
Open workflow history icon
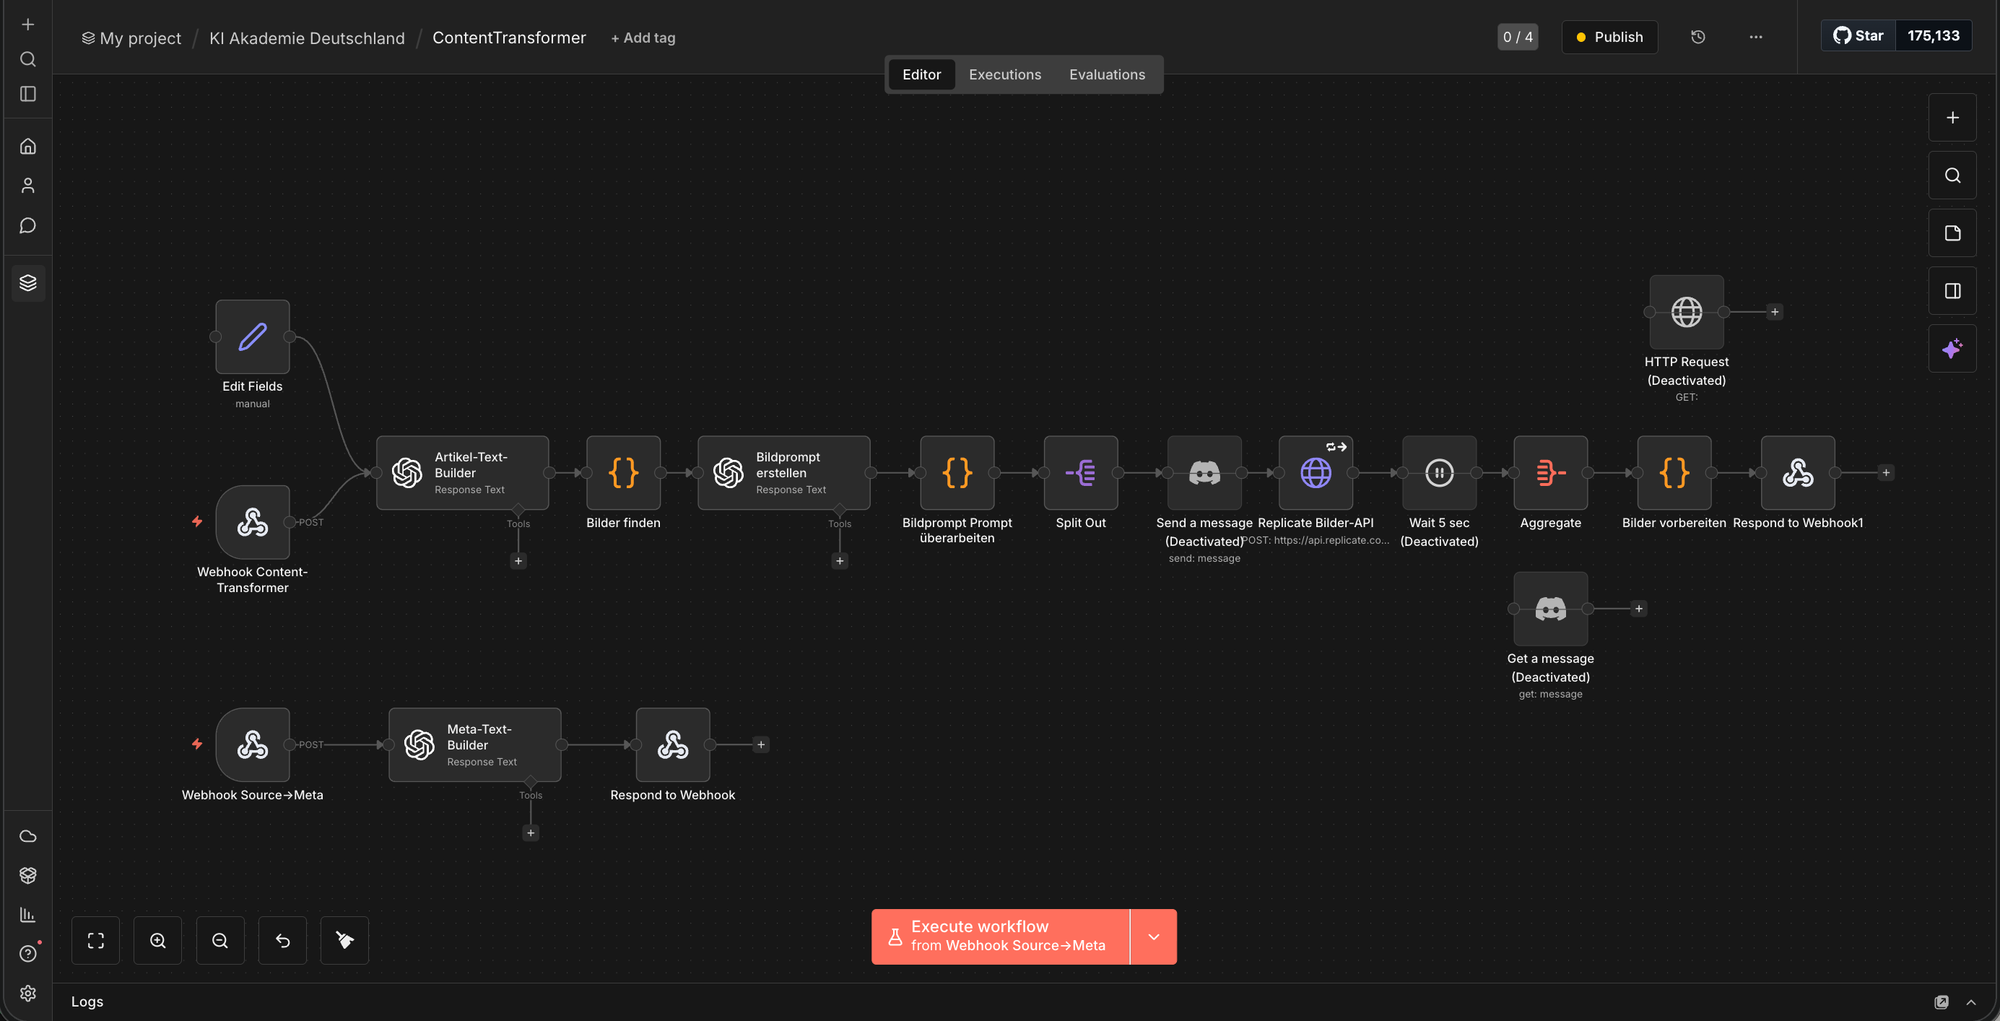(x=1698, y=37)
